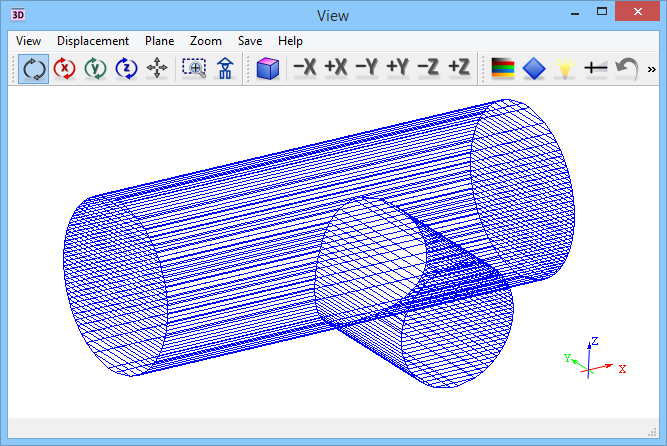
Task: Switch to the isometric cube view
Action: tap(268, 69)
